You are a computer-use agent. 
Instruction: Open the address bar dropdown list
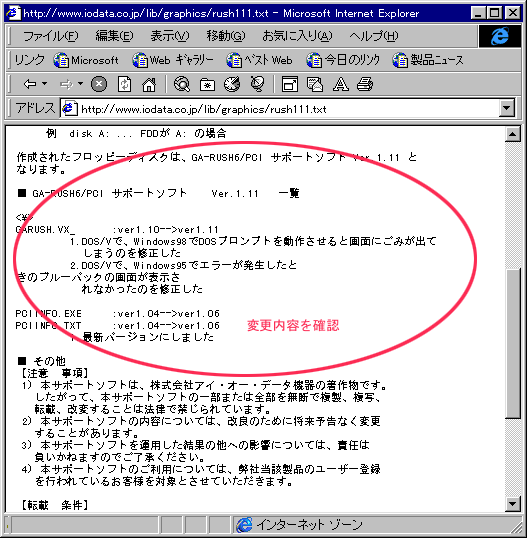pos(507,108)
